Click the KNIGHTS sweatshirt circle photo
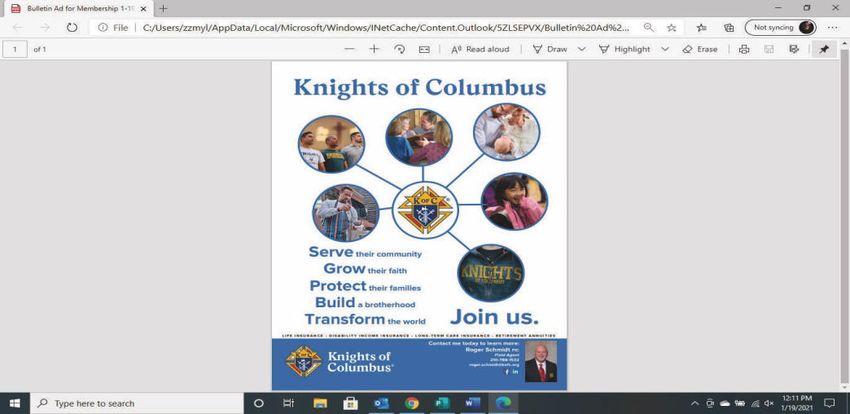 point(491,273)
